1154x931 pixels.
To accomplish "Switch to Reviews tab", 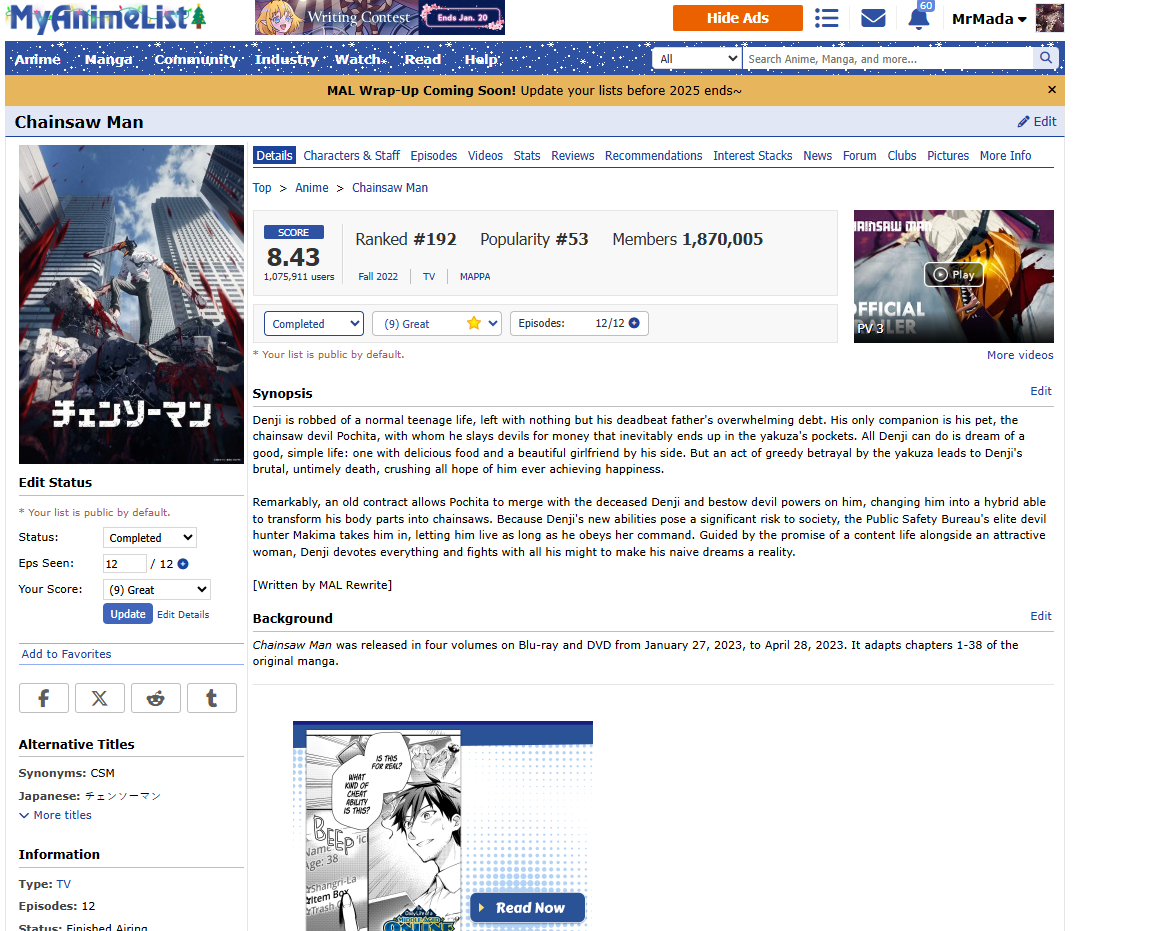I will click(x=573, y=155).
